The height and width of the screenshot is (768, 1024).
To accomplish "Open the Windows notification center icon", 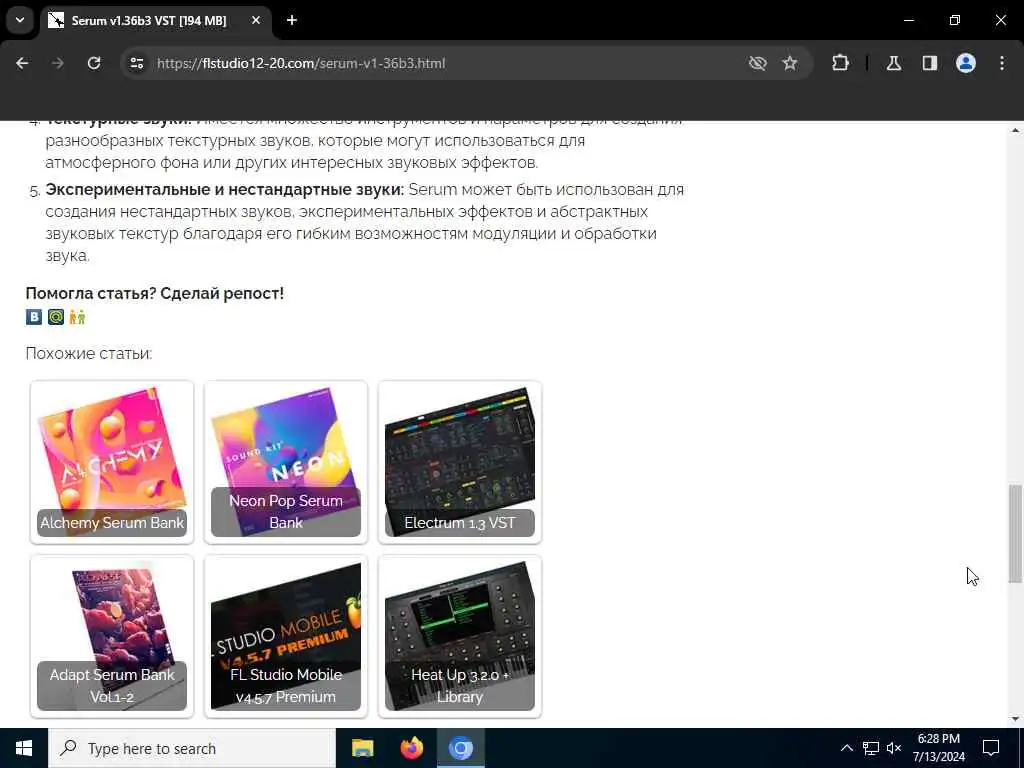I will [991, 748].
